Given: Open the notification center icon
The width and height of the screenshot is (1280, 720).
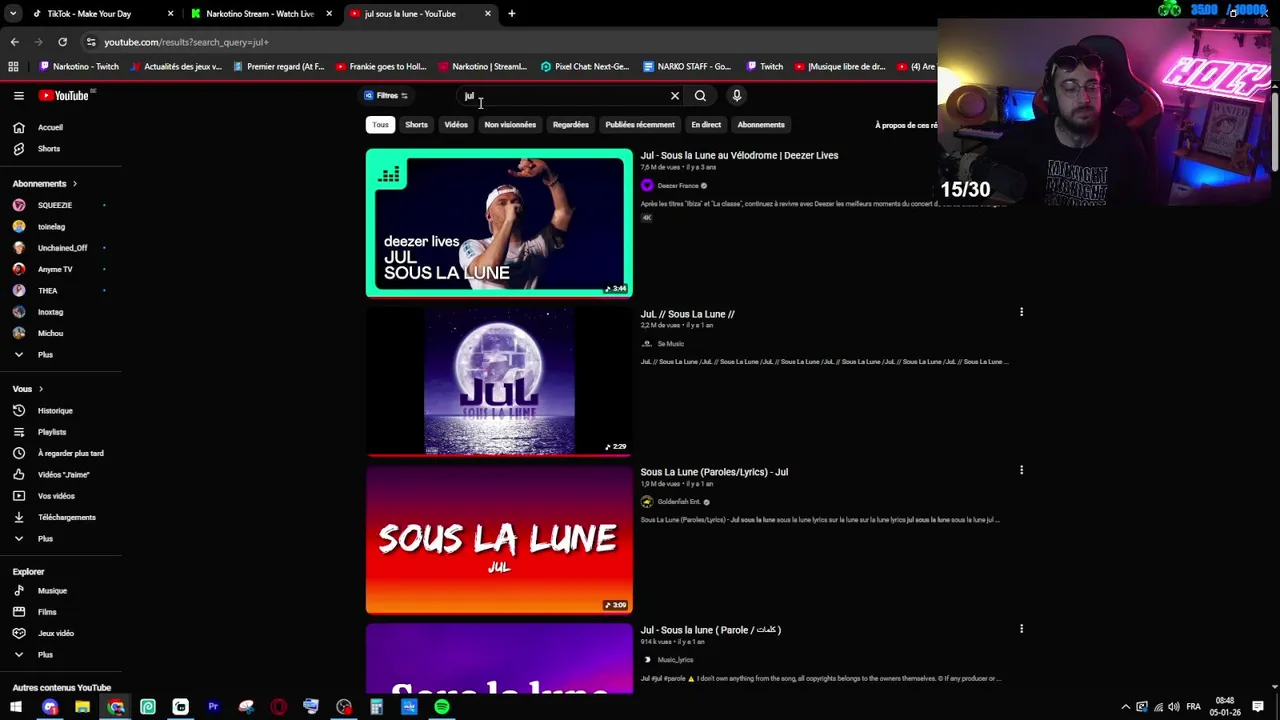Looking at the screenshot, I should (1258, 707).
